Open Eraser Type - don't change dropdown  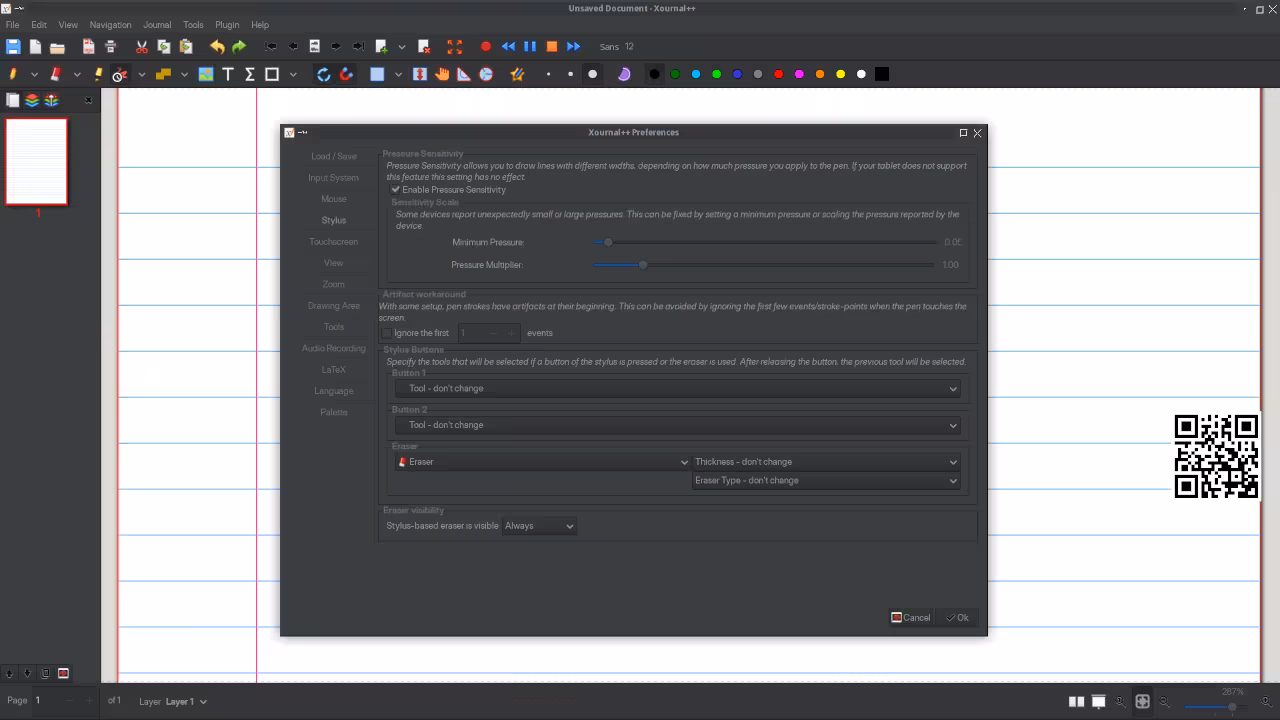pos(826,481)
